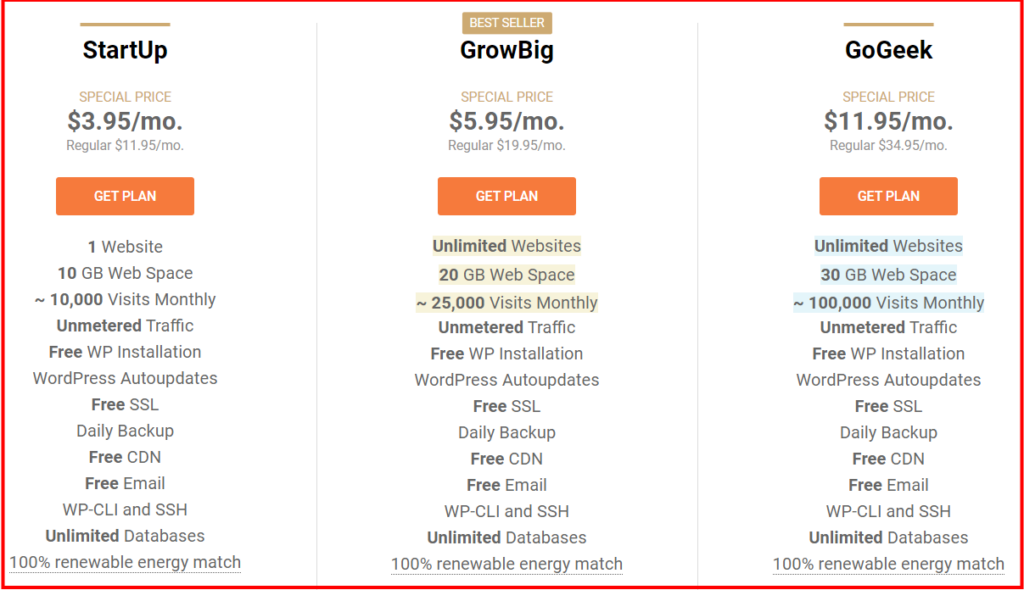Click the GET PLAN button for GrowBig
This screenshot has width=1024, height=590.
tap(506, 196)
